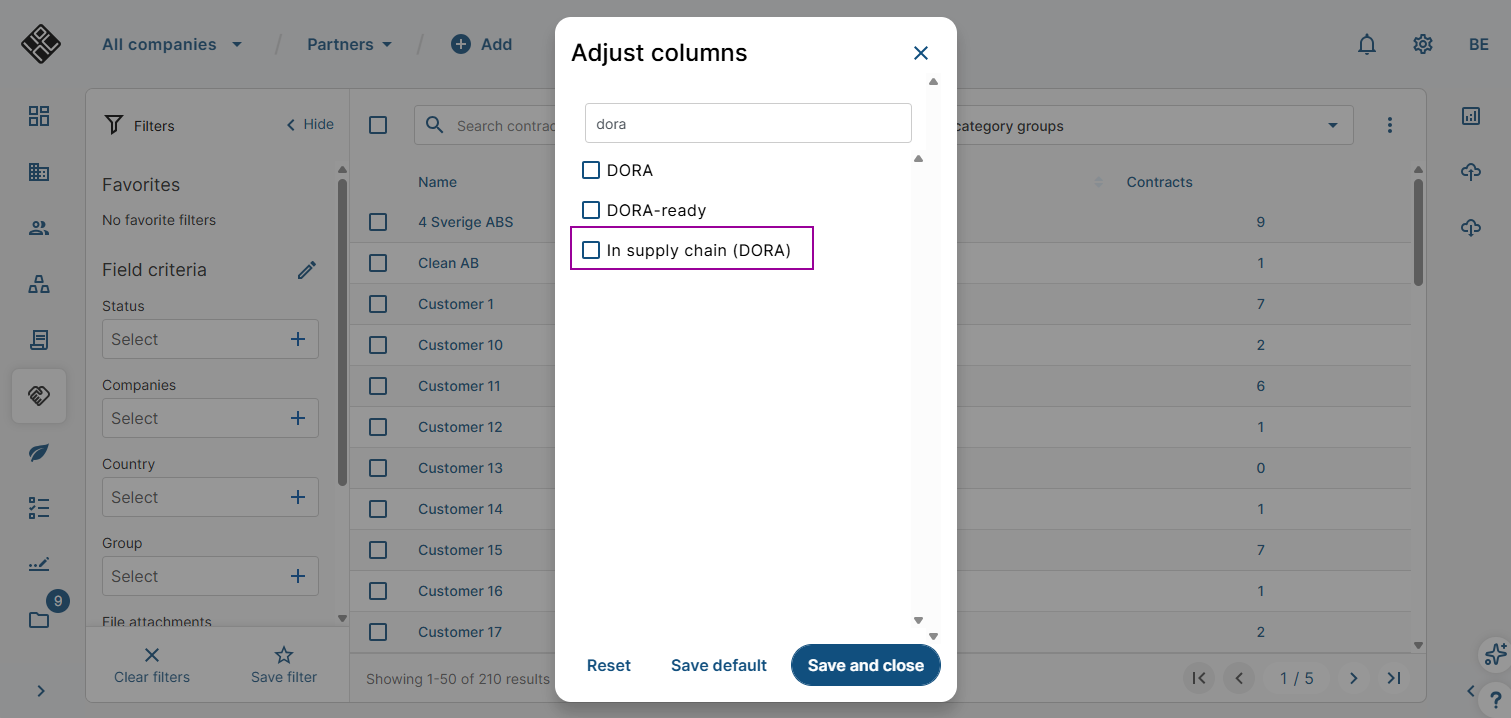Click the Add menu item
The height and width of the screenshot is (718, 1511).
(x=482, y=44)
